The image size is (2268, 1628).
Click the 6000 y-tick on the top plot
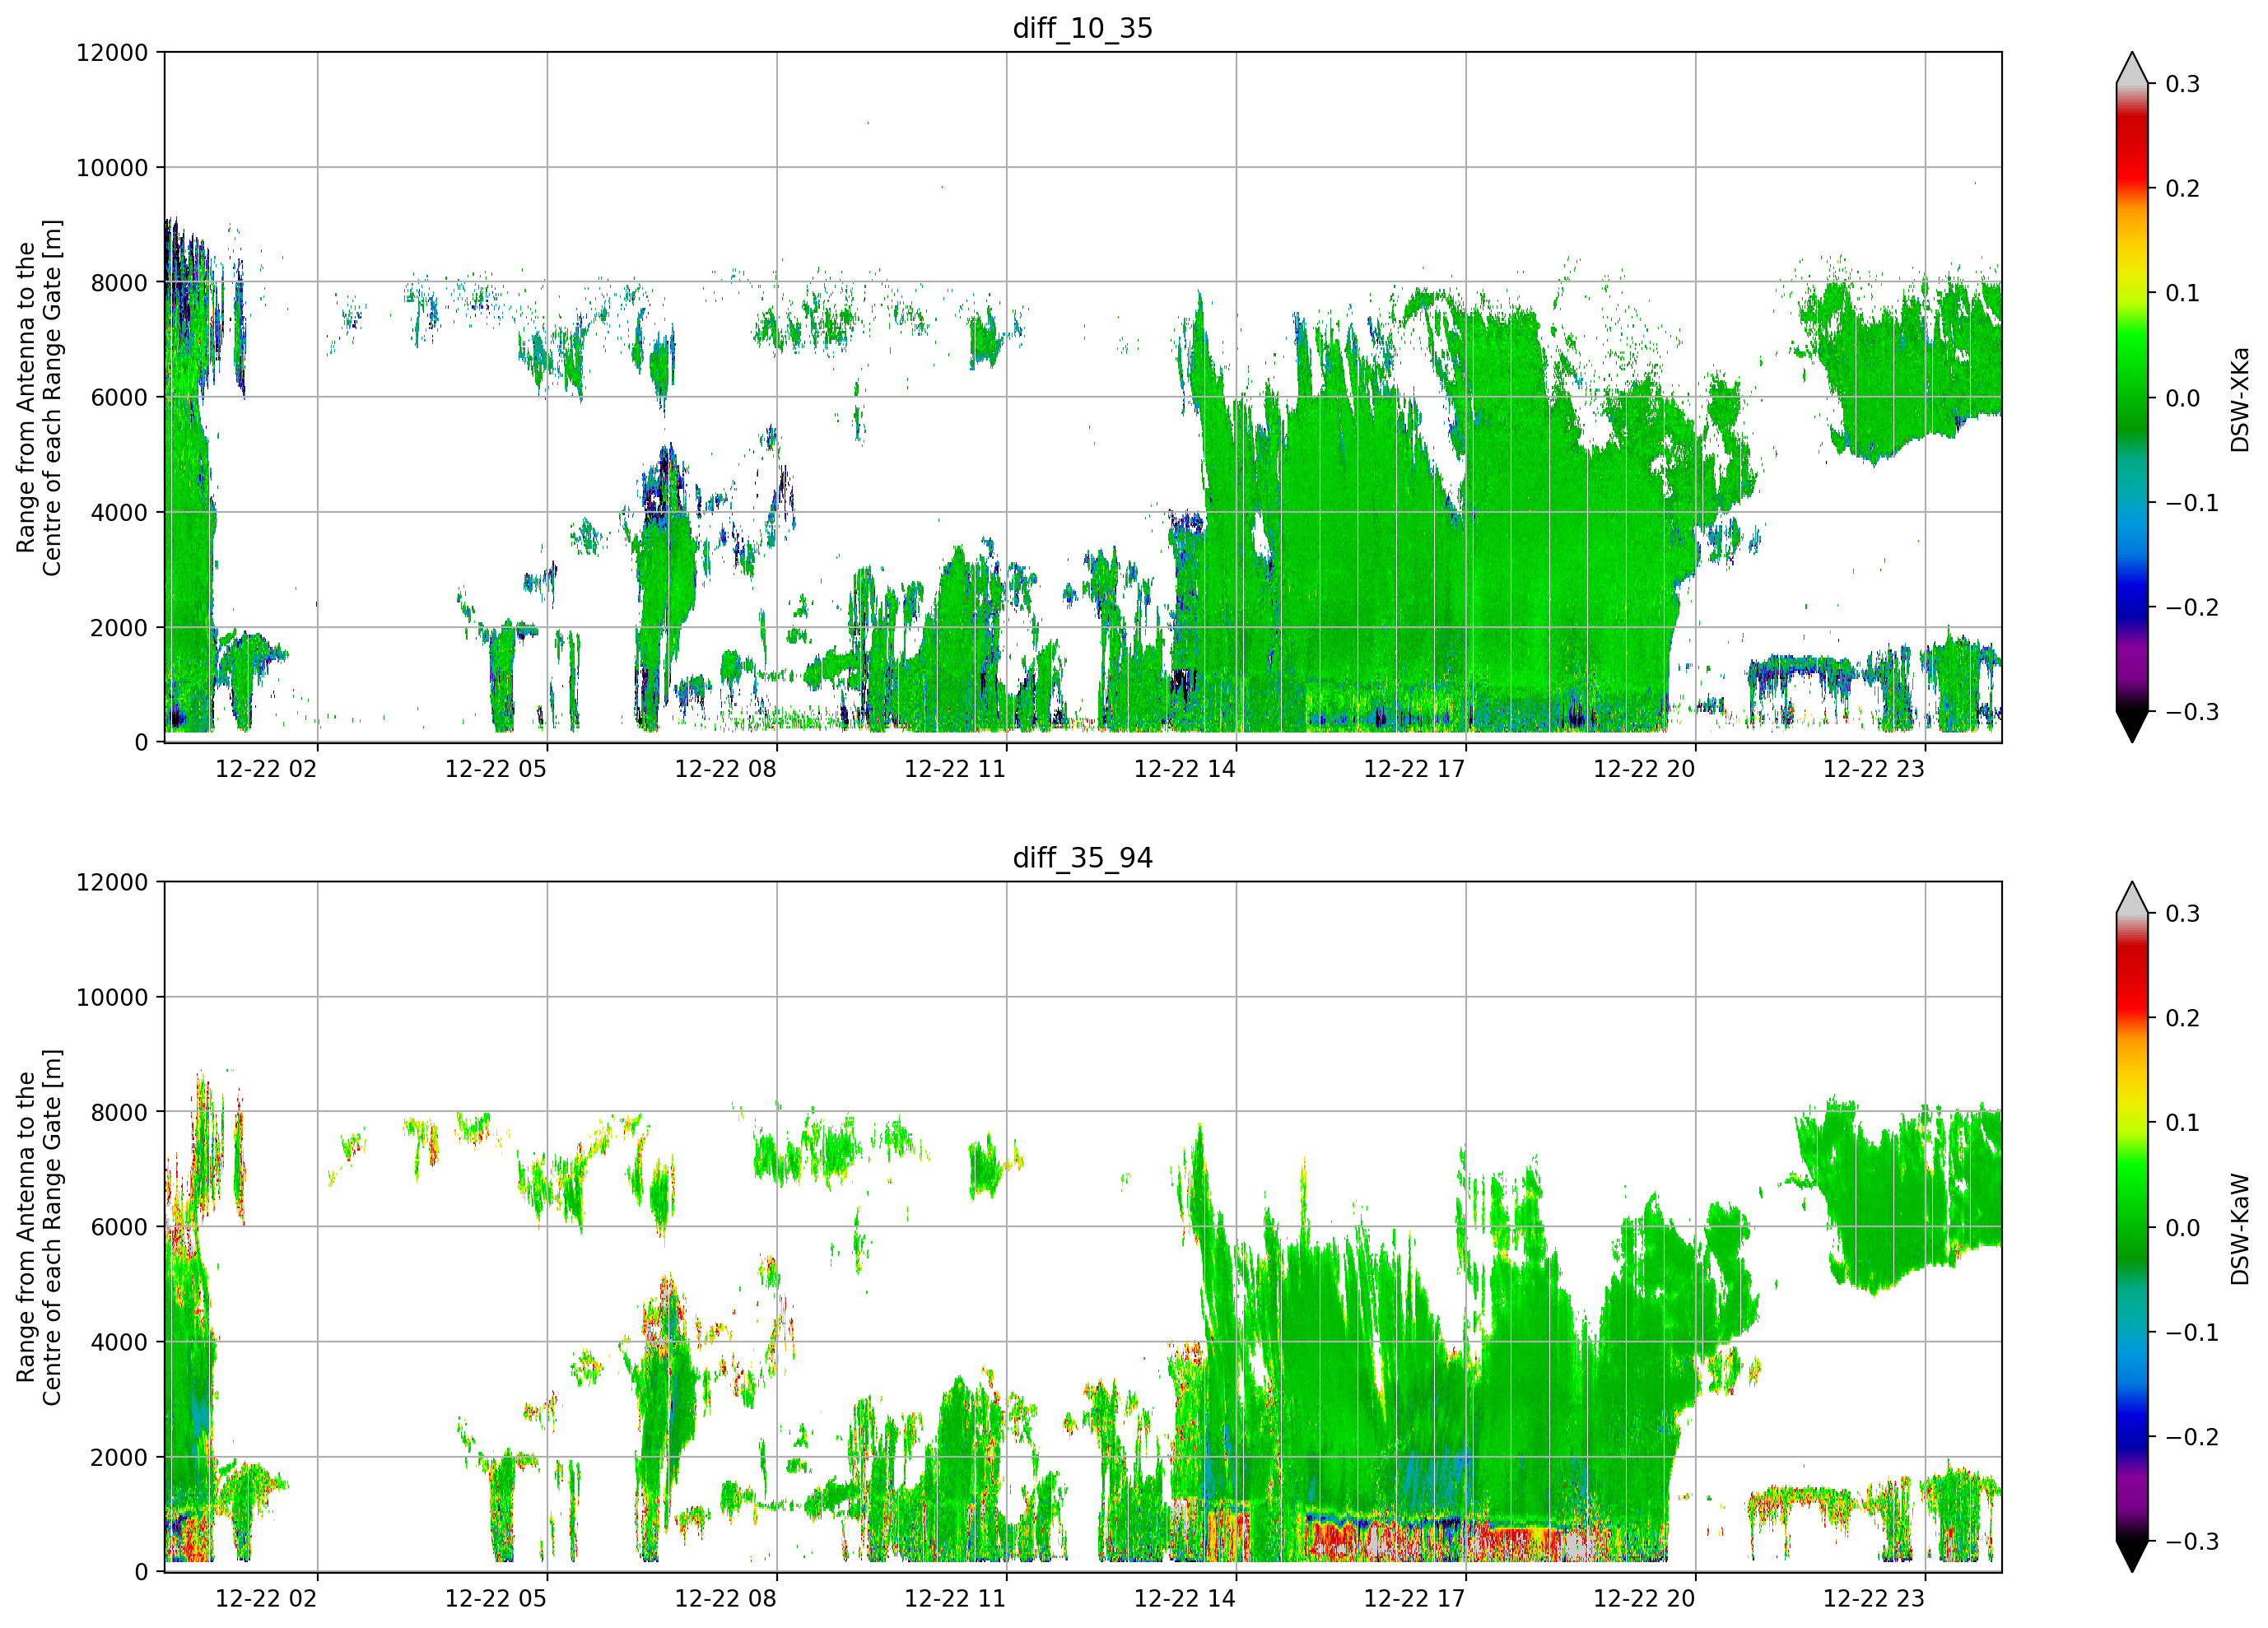point(119,398)
